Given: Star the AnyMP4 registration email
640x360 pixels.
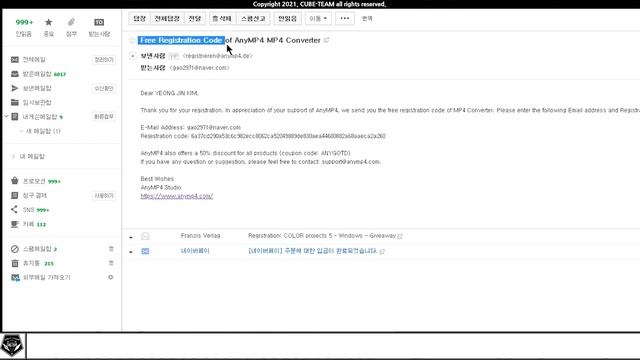Looking at the screenshot, I should coord(132,40).
